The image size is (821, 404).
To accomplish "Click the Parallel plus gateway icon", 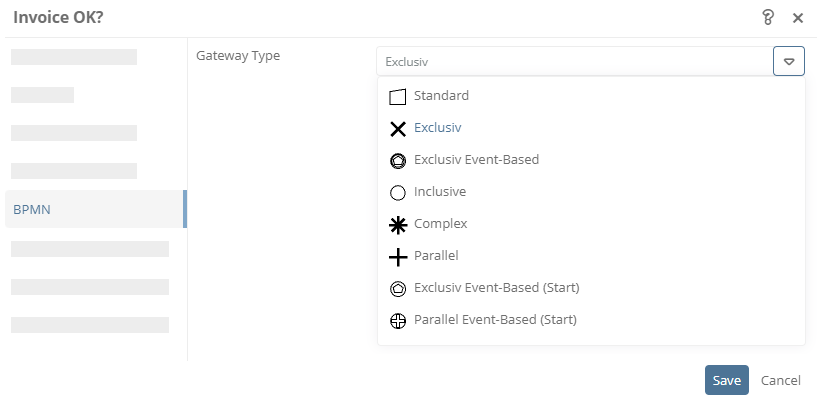I will (398, 257).
